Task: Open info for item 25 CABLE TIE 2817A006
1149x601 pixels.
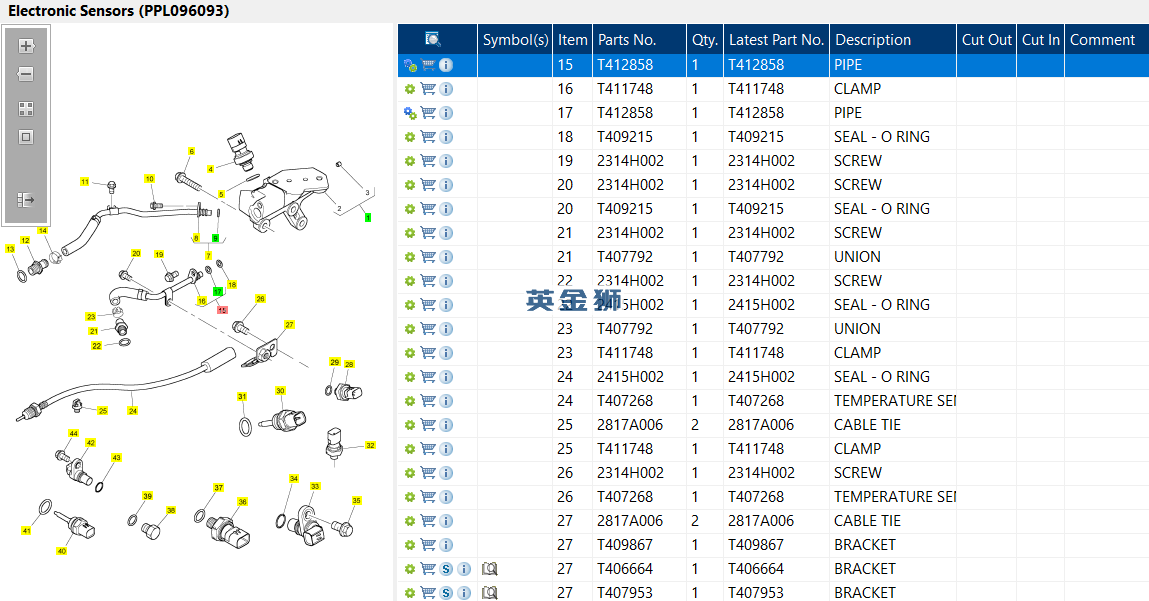Action: [446, 425]
